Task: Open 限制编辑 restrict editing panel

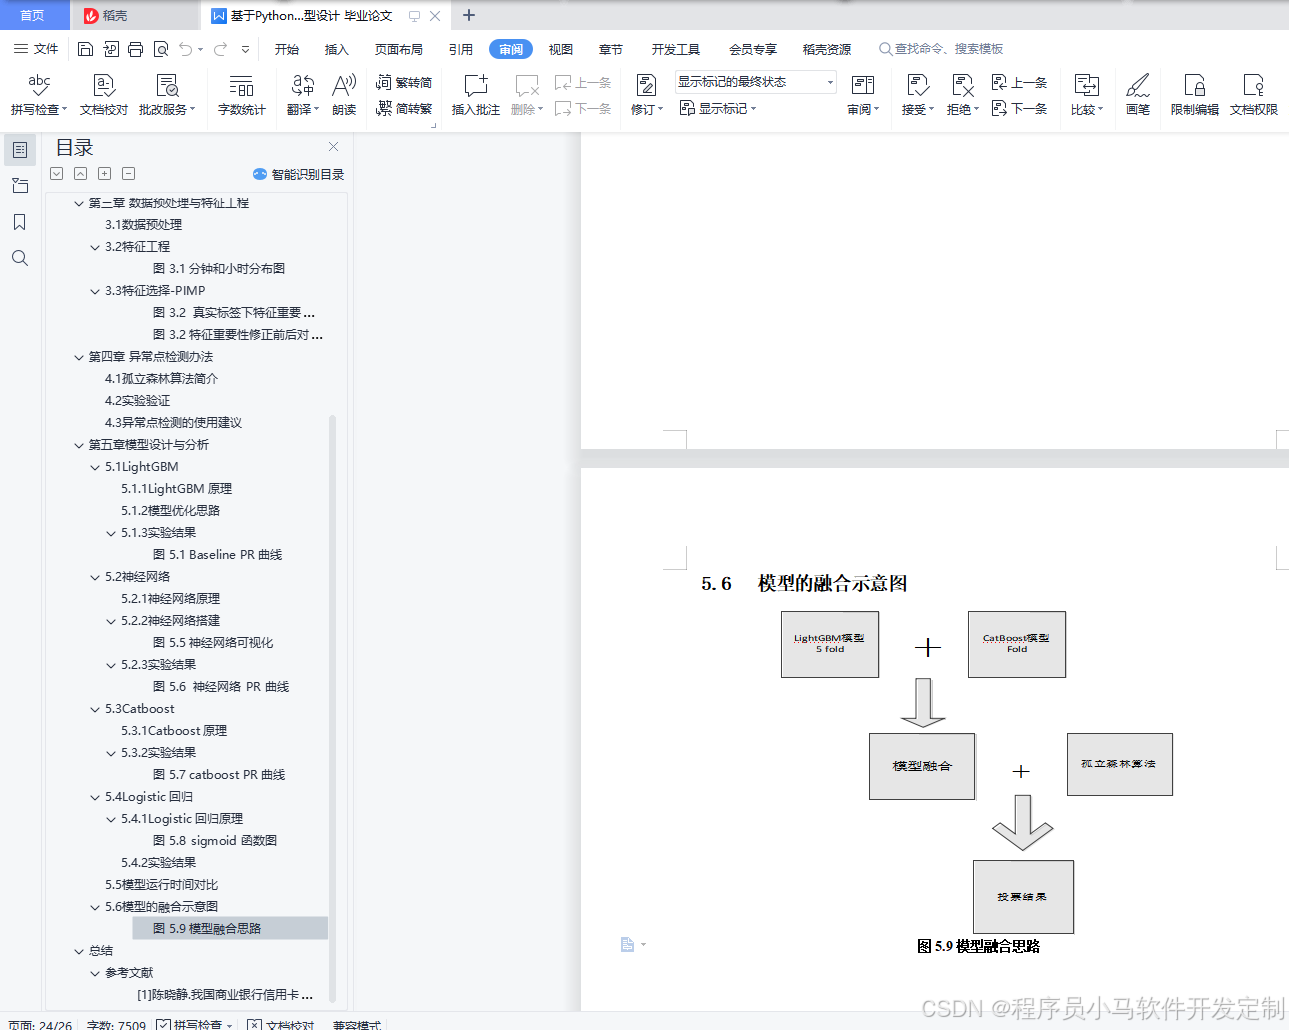Action: click(1193, 93)
